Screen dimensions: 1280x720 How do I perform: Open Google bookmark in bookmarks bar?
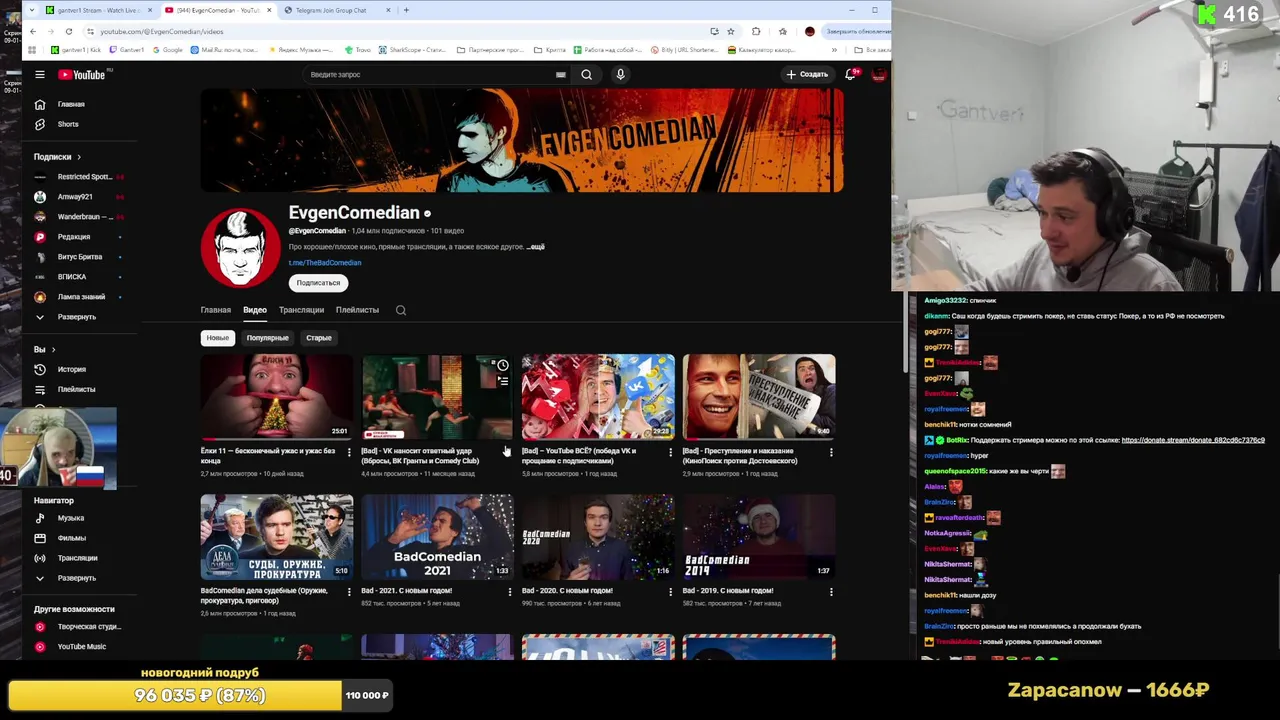pos(167,50)
